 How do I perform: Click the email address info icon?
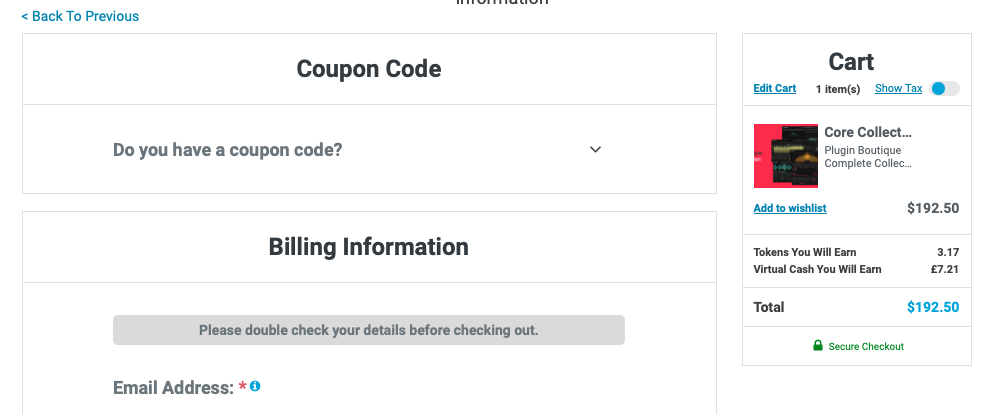tap(255, 386)
